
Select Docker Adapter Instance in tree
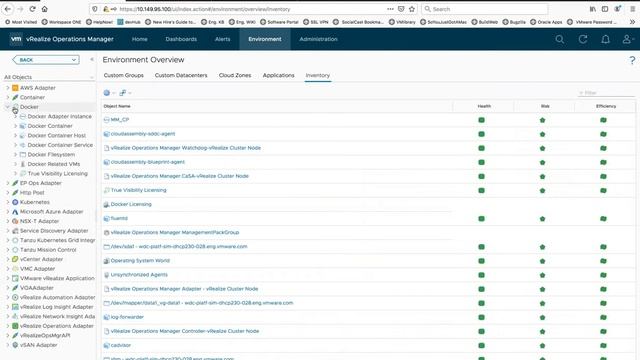pyautogui.click(x=60, y=116)
